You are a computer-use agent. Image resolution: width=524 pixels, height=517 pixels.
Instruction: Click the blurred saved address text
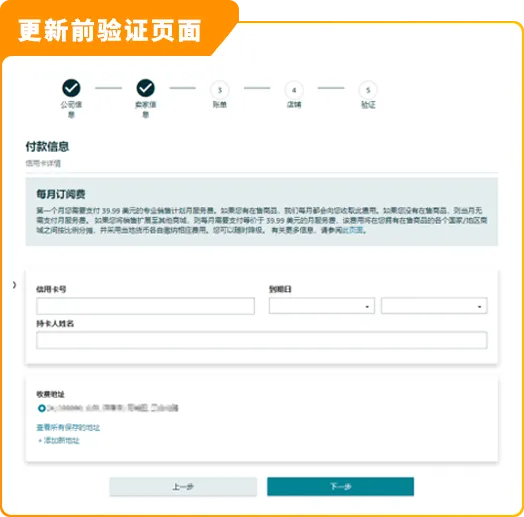pyautogui.click(x=113, y=408)
